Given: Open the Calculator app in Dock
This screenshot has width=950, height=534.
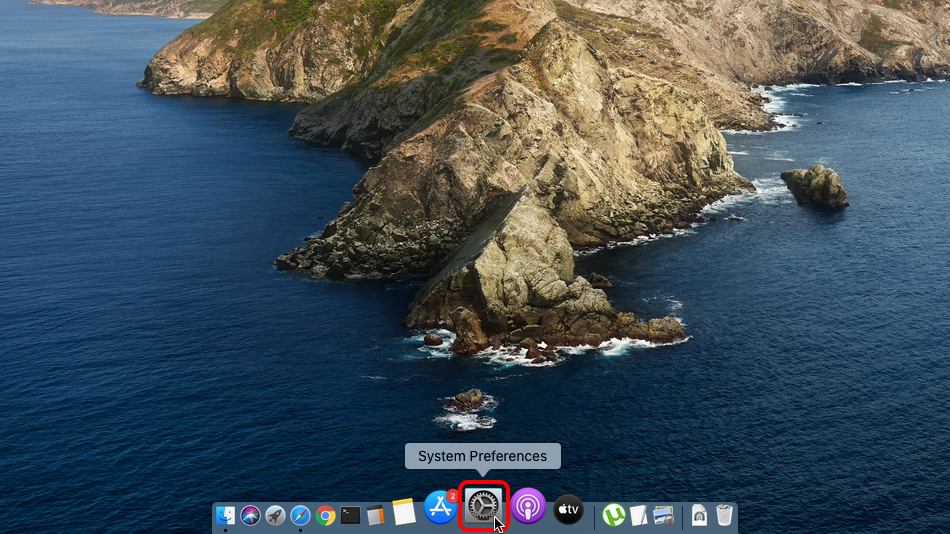Looking at the screenshot, I should click(375, 516).
